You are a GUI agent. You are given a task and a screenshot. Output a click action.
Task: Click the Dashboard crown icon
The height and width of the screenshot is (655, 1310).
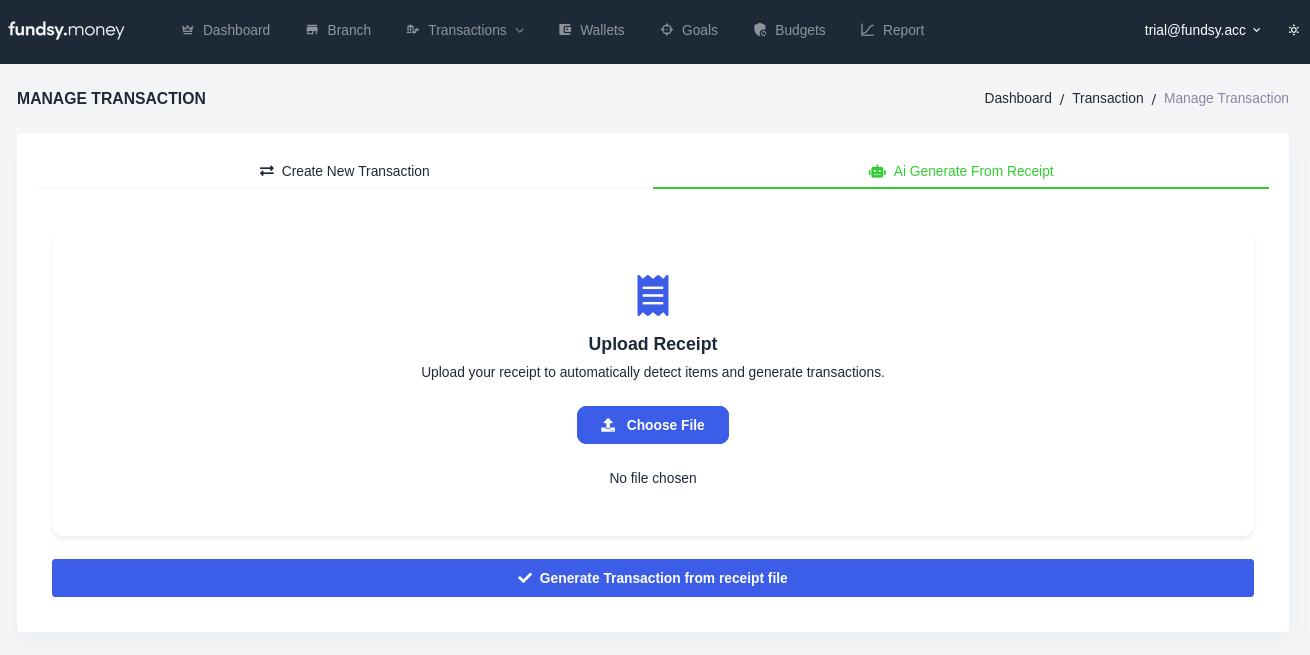point(187,30)
